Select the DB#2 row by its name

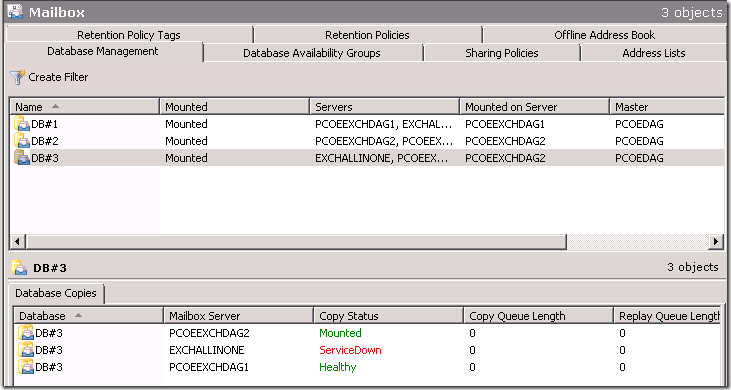tap(44, 141)
